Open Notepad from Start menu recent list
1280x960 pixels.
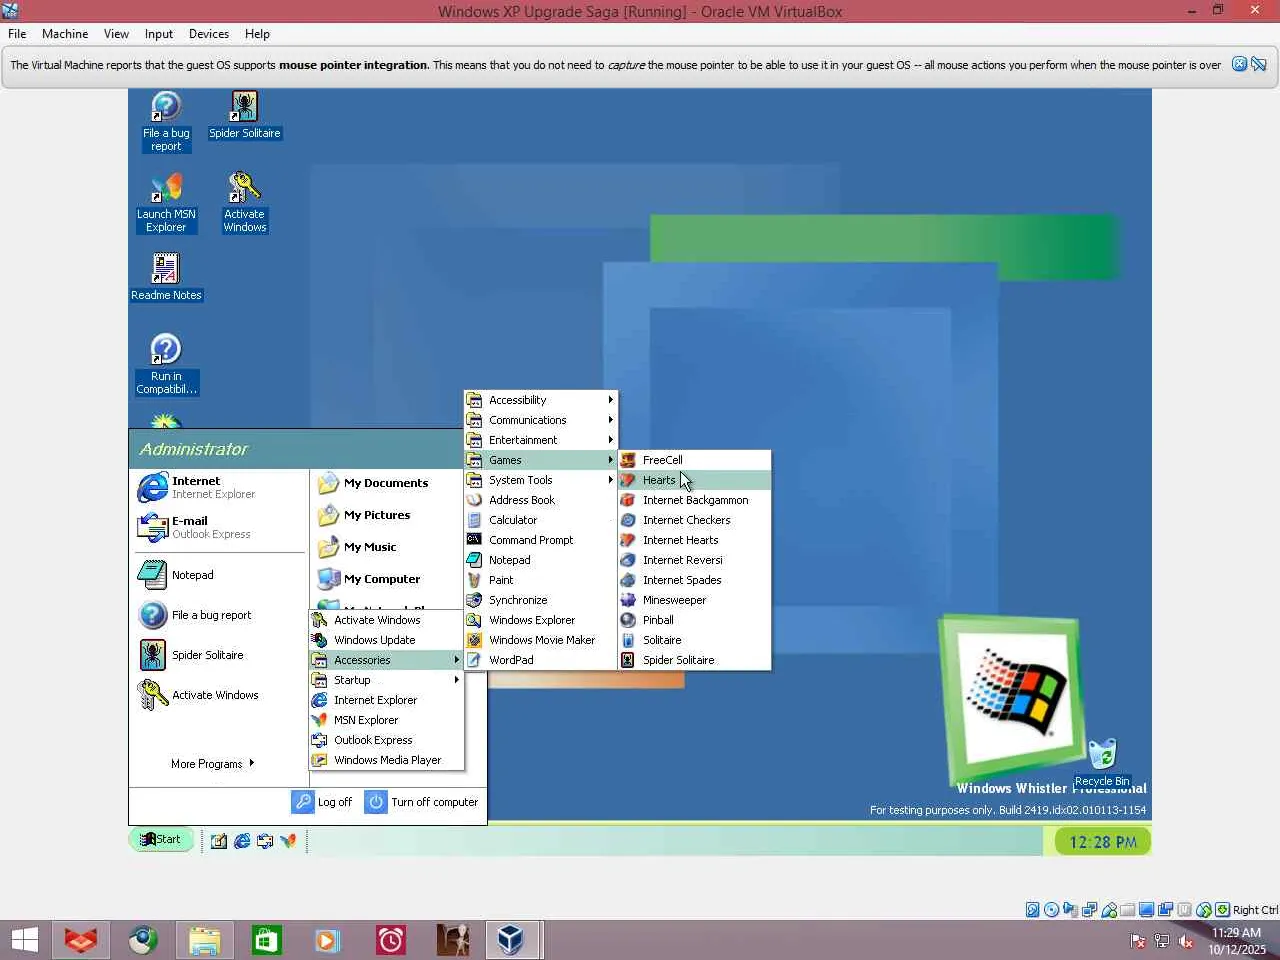[219, 575]
